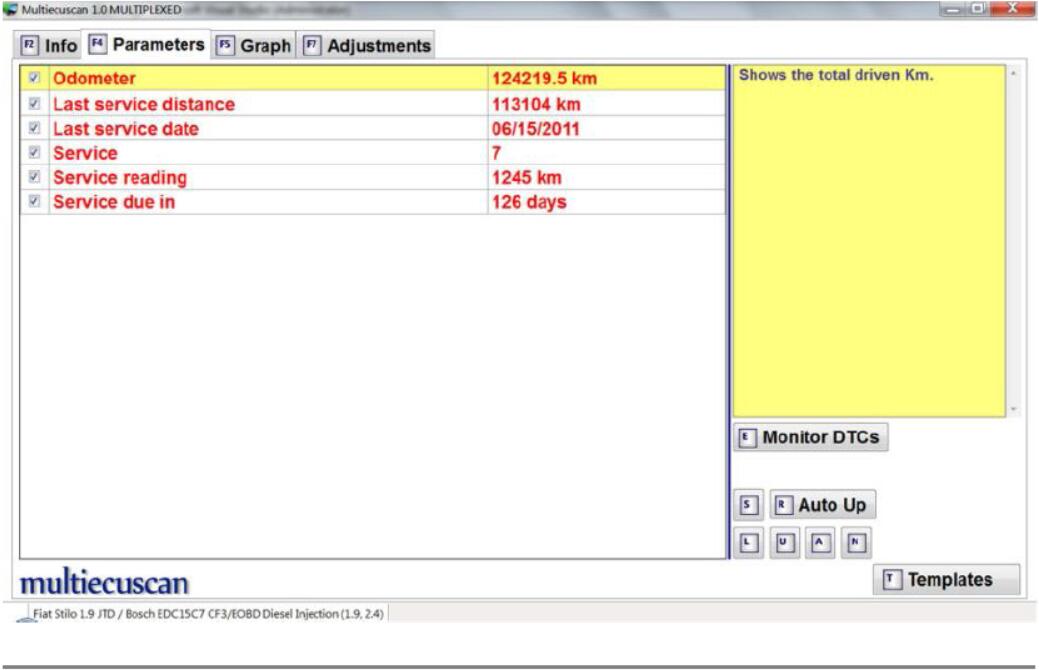
Task: Click the Multiecuscan title bar app icon
Action: pos(10,9)
